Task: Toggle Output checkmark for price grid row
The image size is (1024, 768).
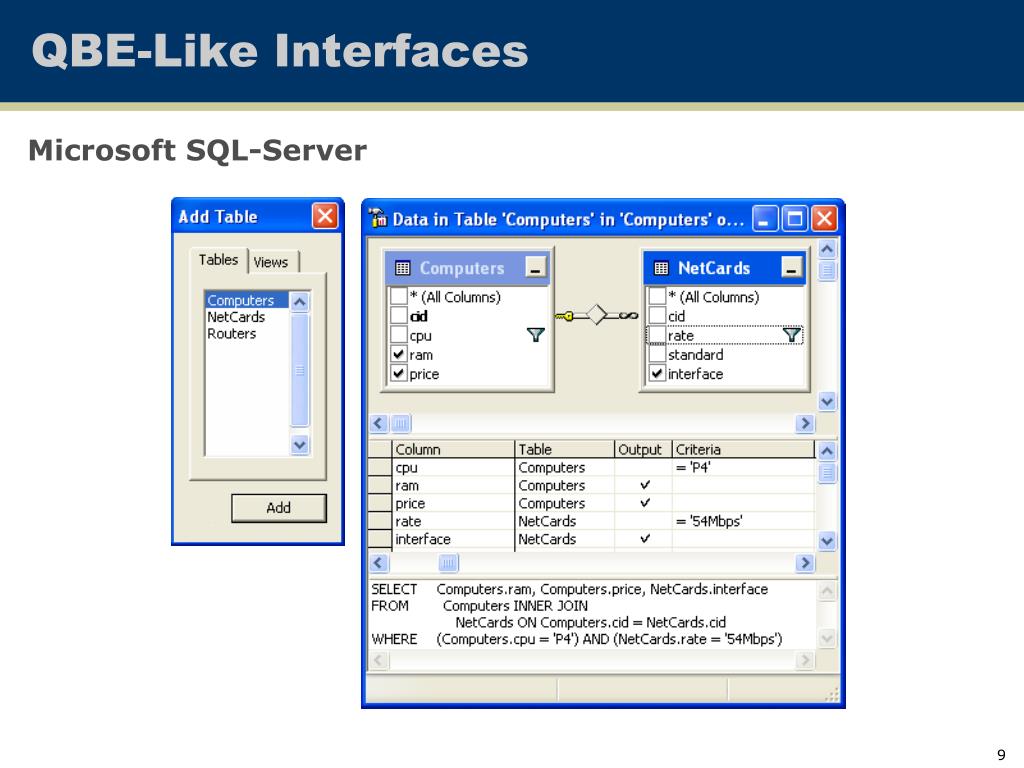Action: (x=645, y=502)
